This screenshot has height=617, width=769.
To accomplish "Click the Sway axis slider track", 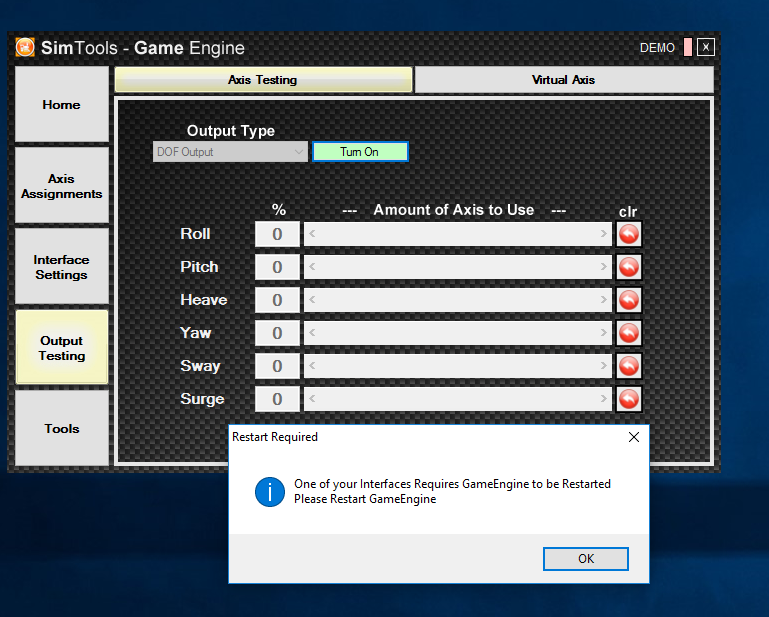I will pyautogui.click(x=458, y=366).
